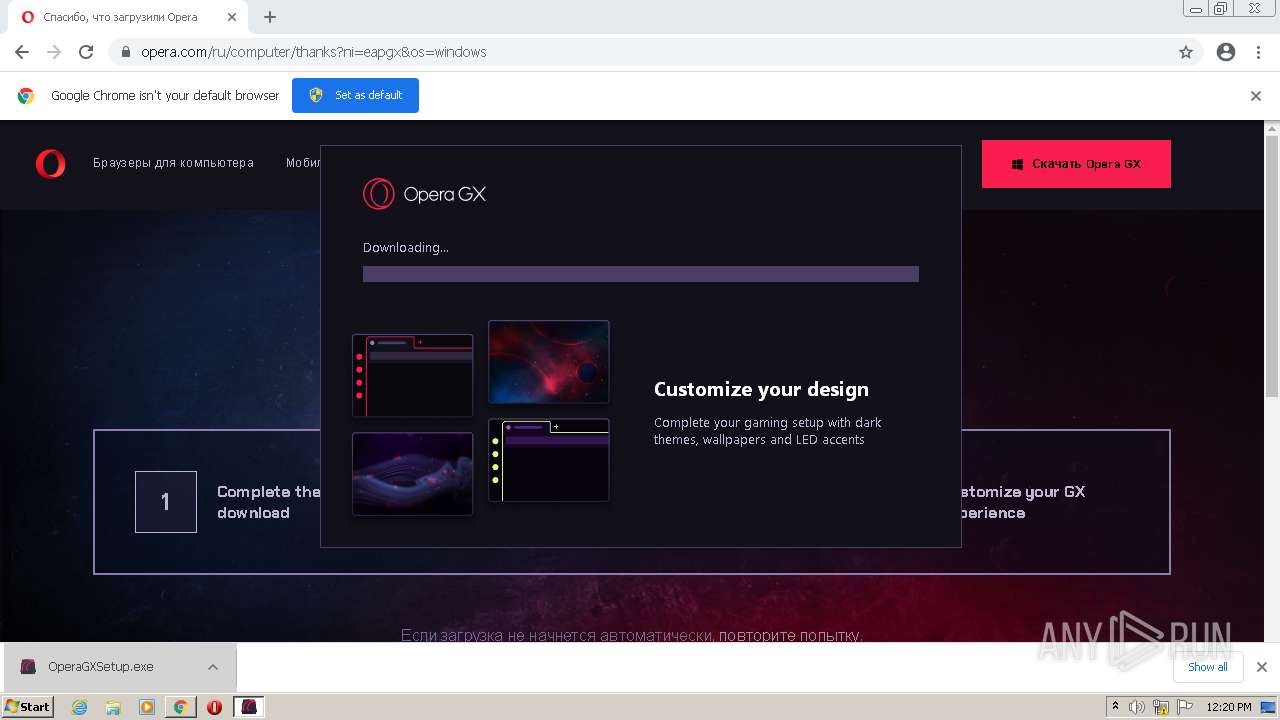Click the Downloading progress bar
1280x720 pixels.
coord(640,274)
